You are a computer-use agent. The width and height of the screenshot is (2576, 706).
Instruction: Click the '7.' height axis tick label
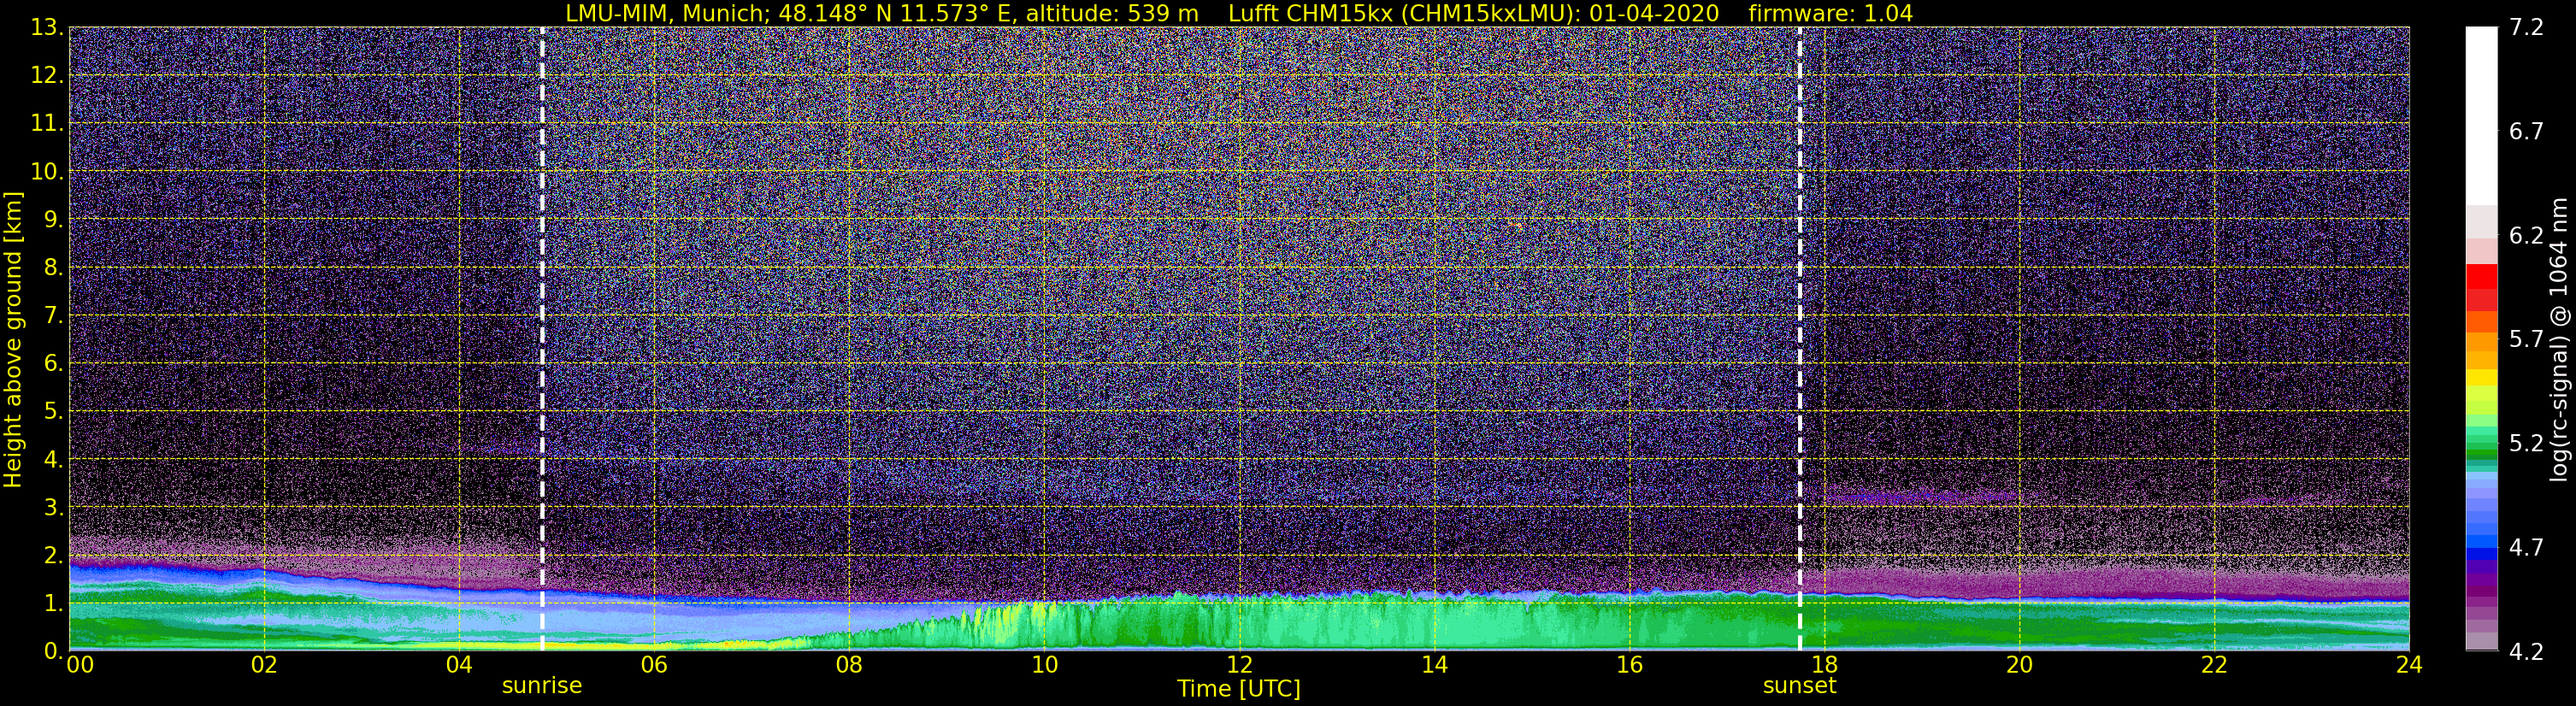click(54, 315)
